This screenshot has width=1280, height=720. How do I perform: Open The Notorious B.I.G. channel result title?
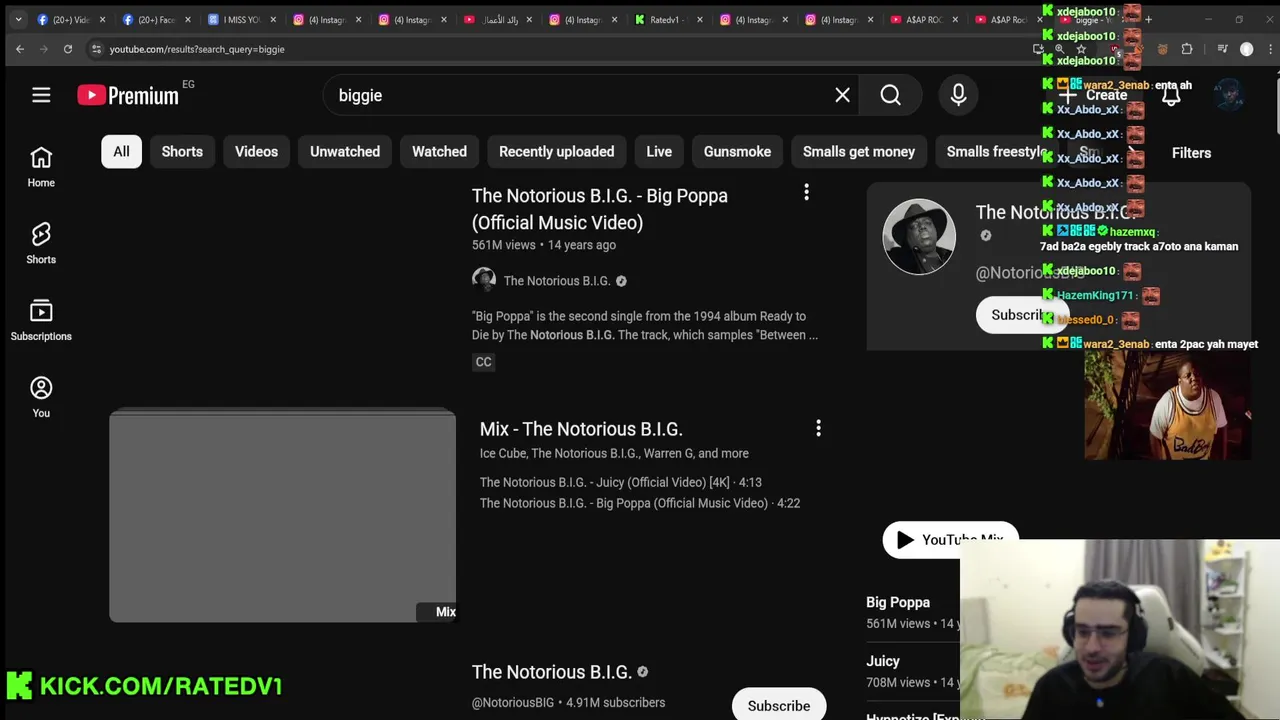(552, 672)
